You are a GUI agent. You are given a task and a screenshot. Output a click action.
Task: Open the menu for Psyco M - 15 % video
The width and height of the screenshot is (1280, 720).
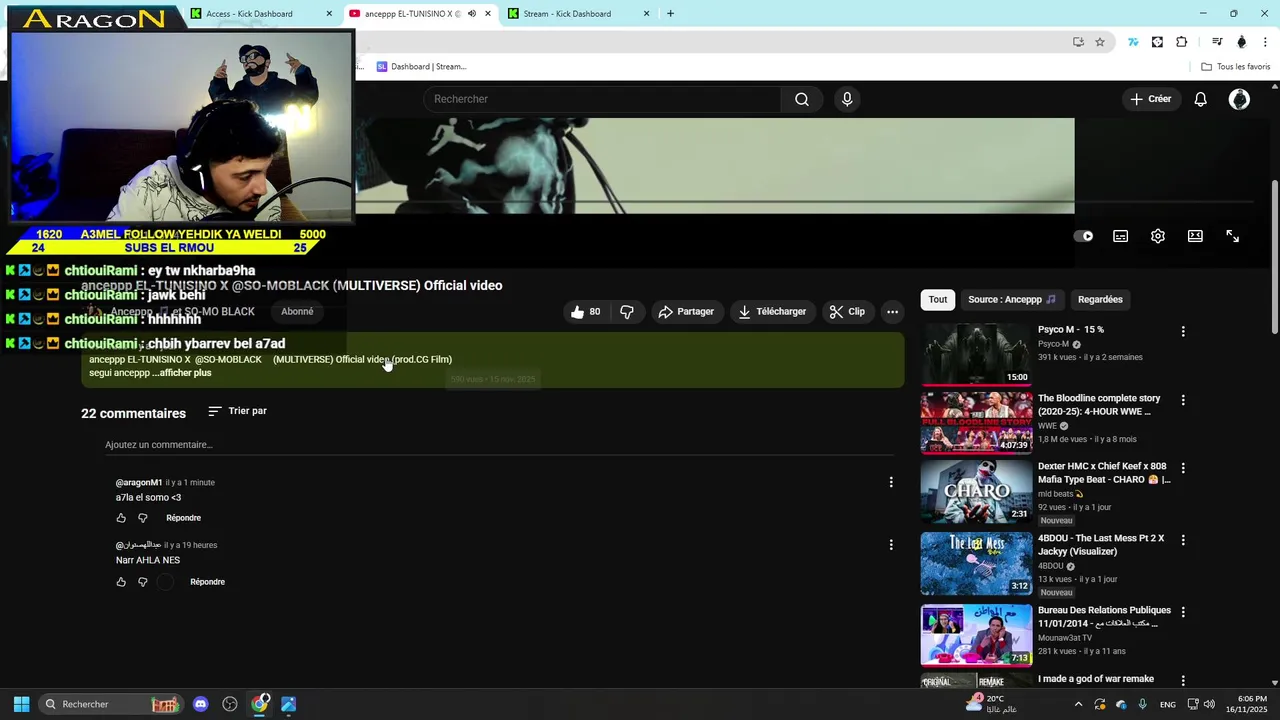1183,331
